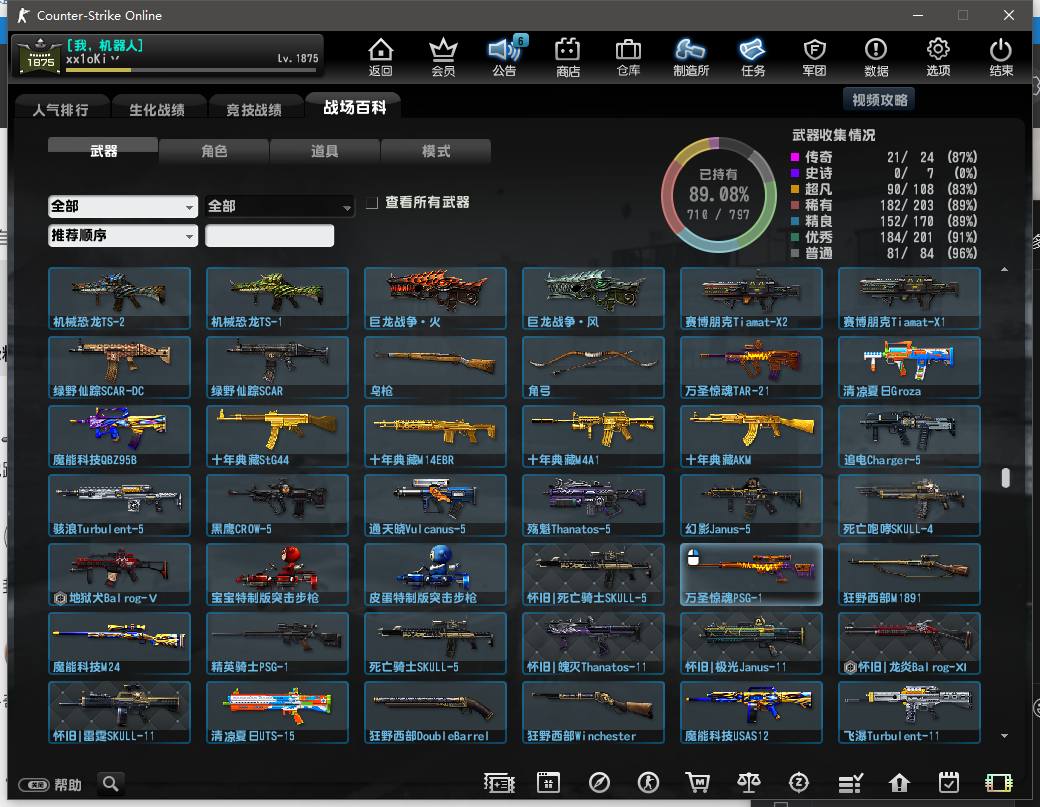Click the player rank emblem 1875
Image resolution: width=1040 pixels, height=807 pixels.
click(x=40, y=56)
